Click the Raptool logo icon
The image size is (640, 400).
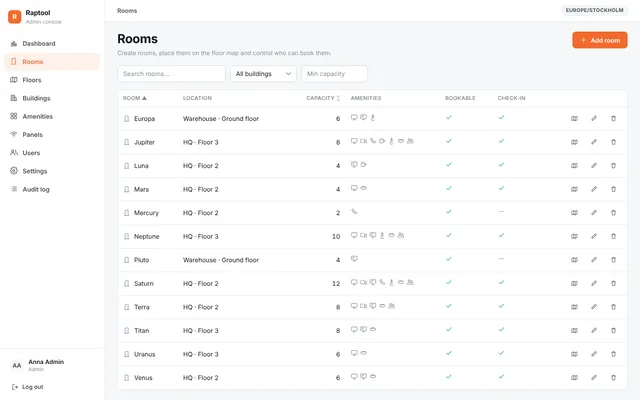15,17
